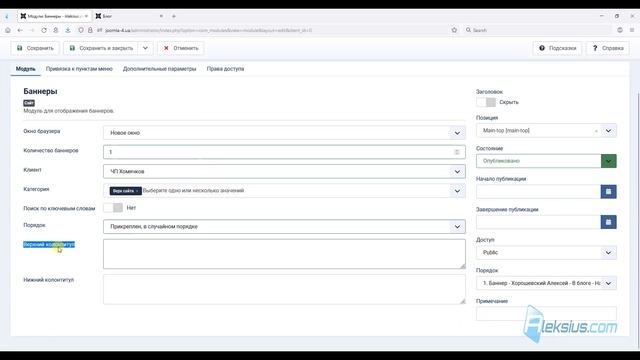
Task: Open the Позиция Main-top dropdown
Action: [x=546, y=131]
